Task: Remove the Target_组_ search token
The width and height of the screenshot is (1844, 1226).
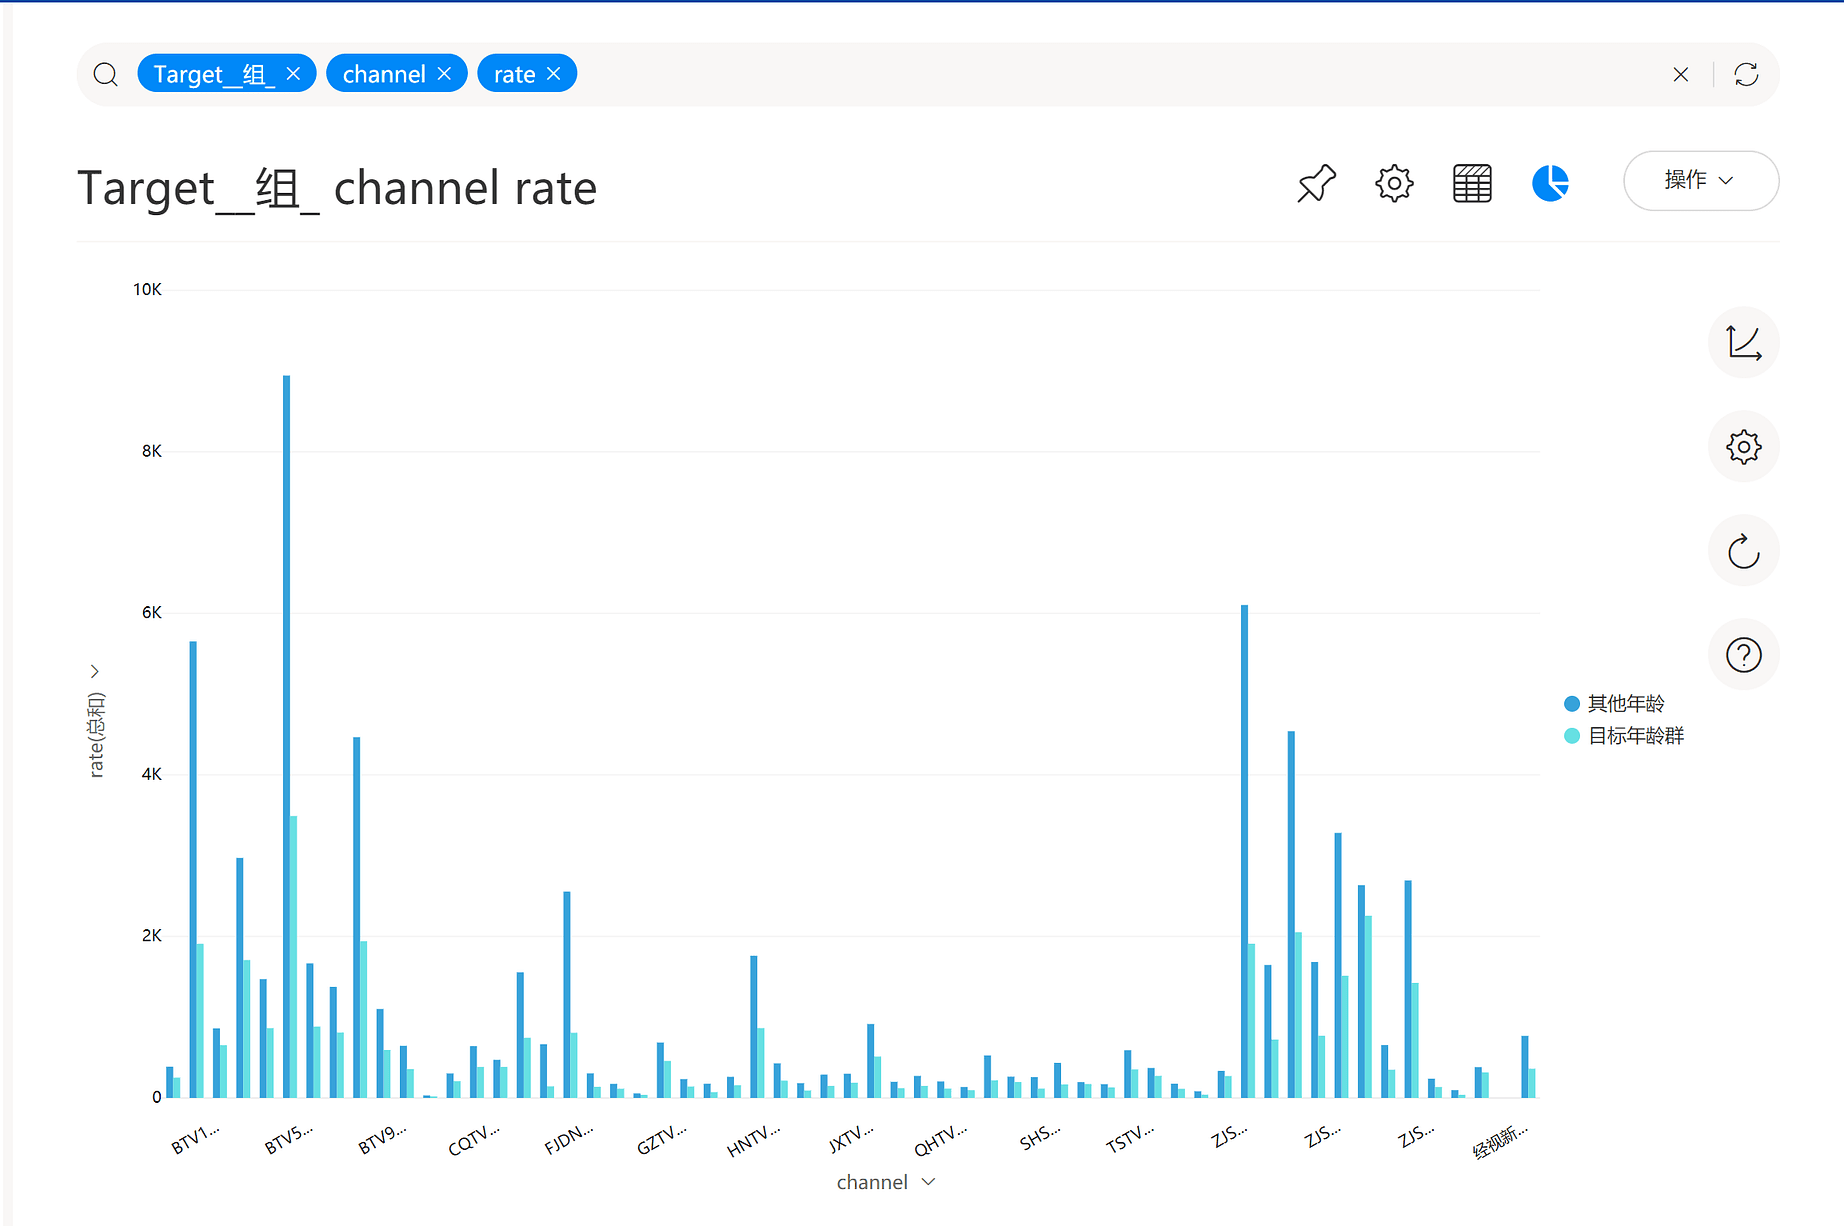Action: click(x=293, y=74)
